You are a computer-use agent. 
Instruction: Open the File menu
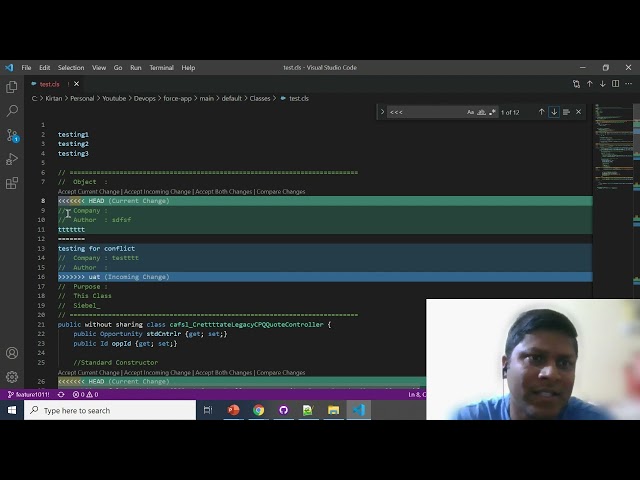click(x=26, y=68)
